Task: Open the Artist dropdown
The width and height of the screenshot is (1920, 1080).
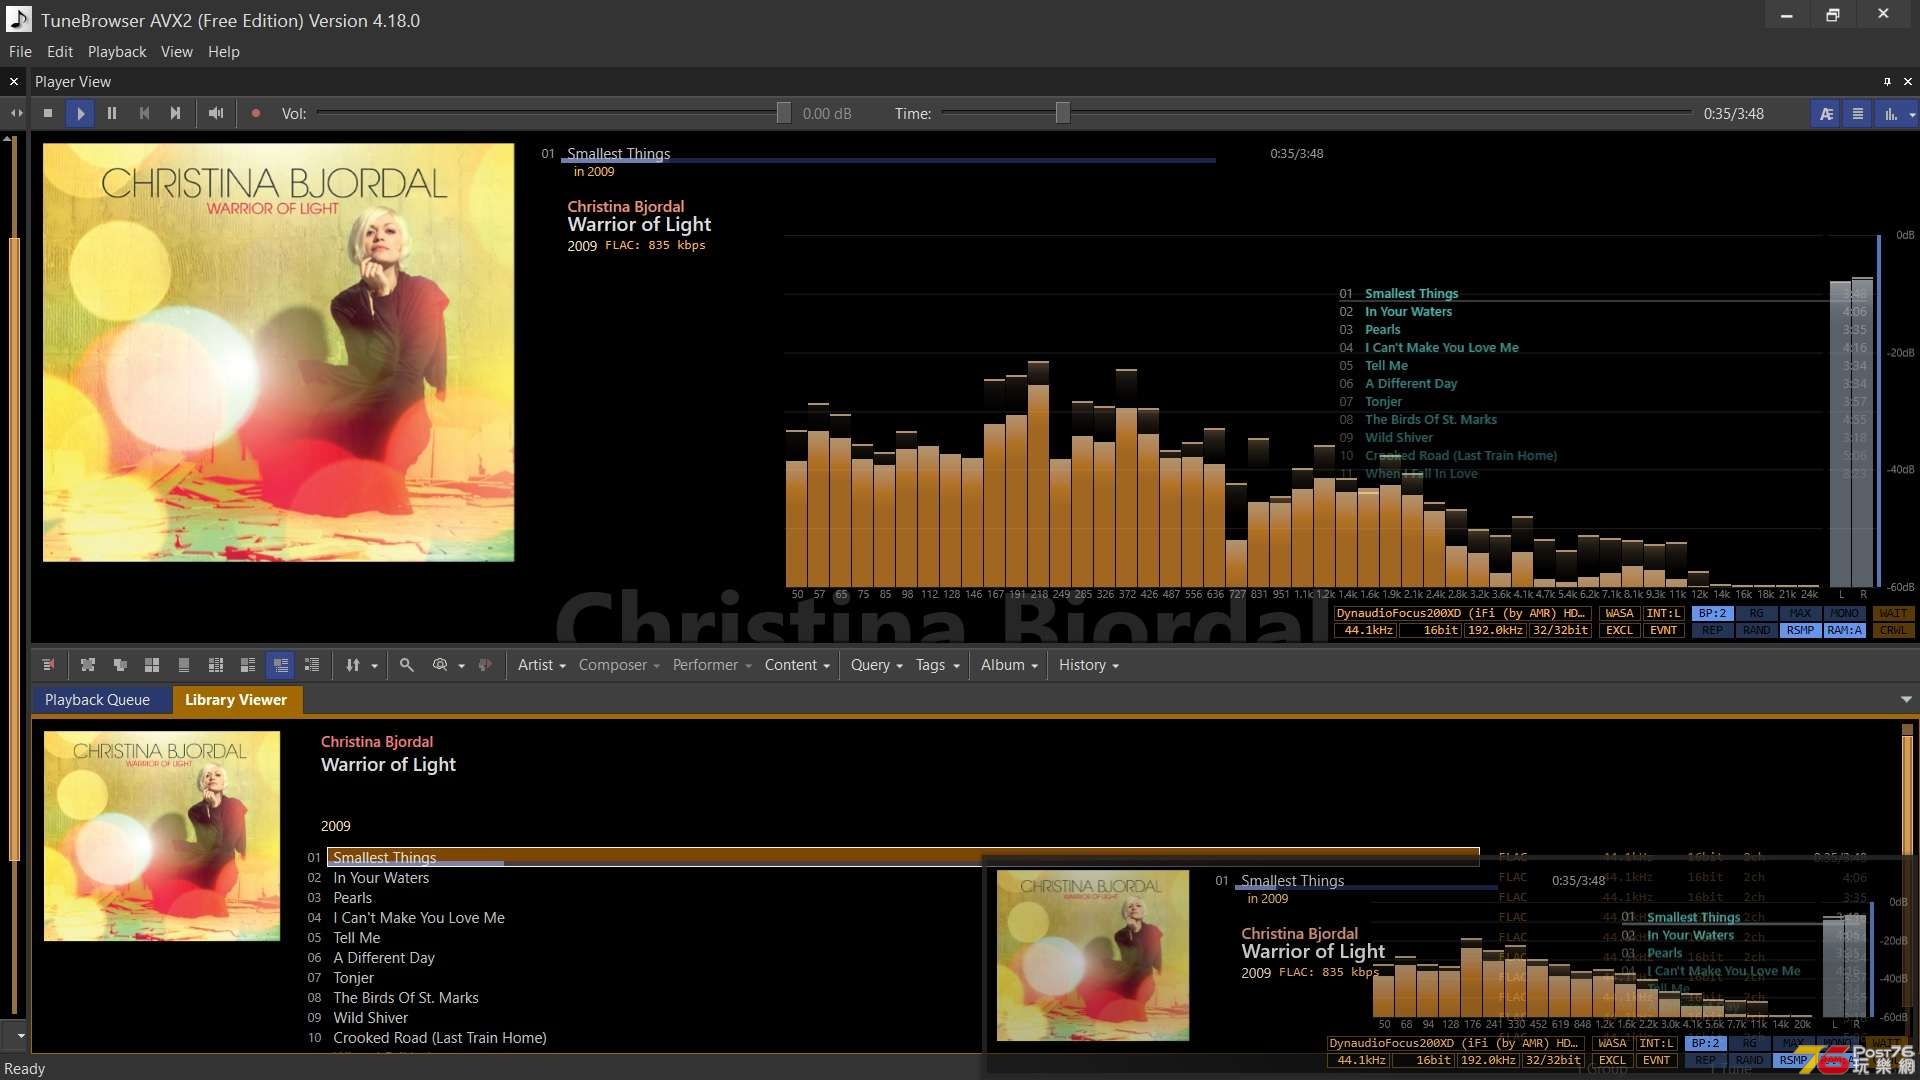Action: tap(541, 665)
